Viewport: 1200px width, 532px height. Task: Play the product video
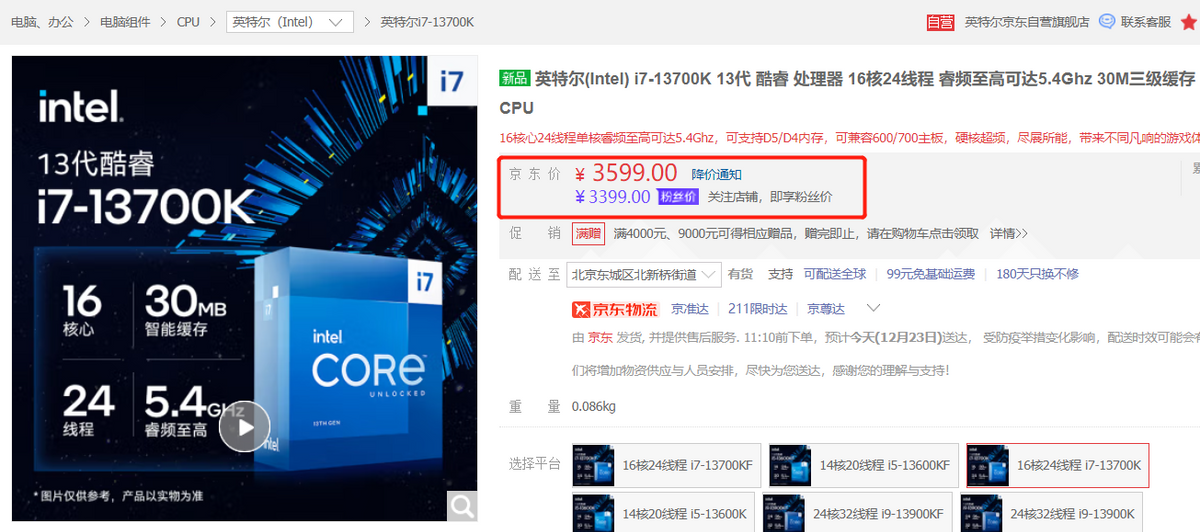coord(245,427)
